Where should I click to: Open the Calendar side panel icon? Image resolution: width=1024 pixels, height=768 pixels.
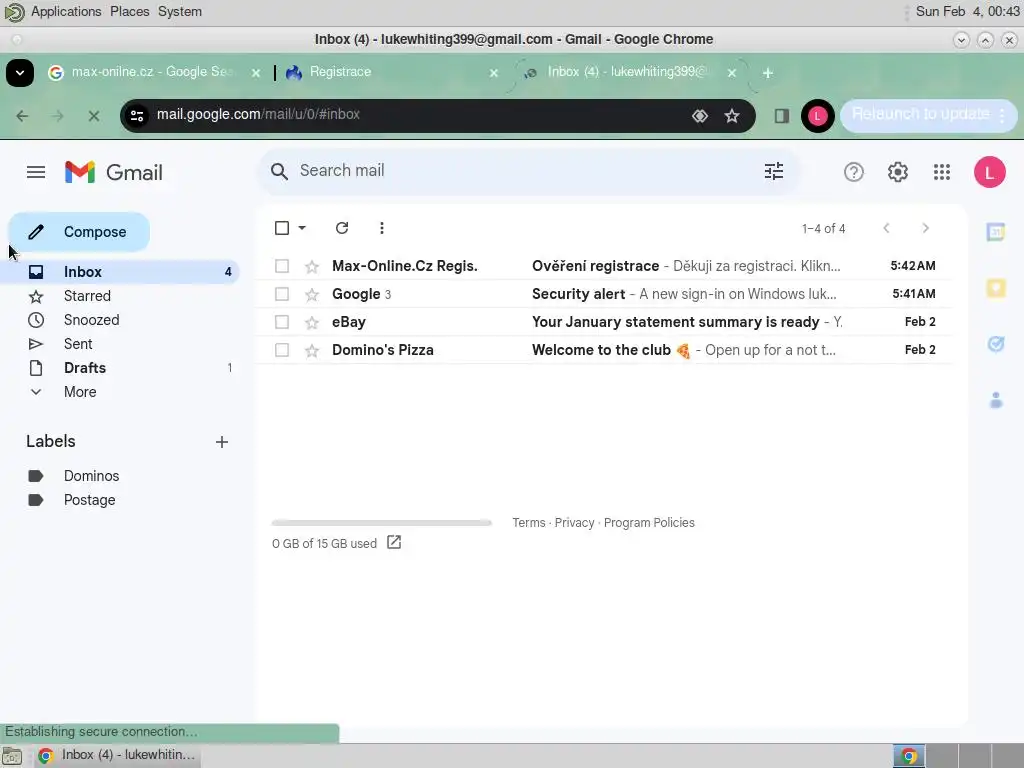(x=995, y=232)
